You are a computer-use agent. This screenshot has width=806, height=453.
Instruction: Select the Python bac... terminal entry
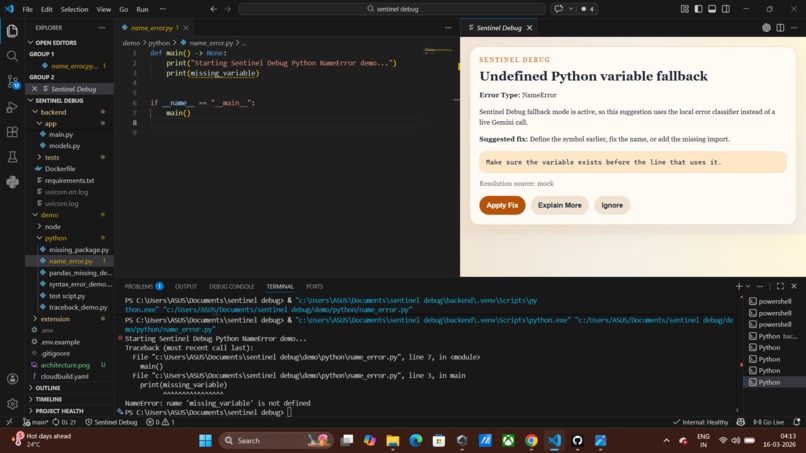click(x=773, y=336)
